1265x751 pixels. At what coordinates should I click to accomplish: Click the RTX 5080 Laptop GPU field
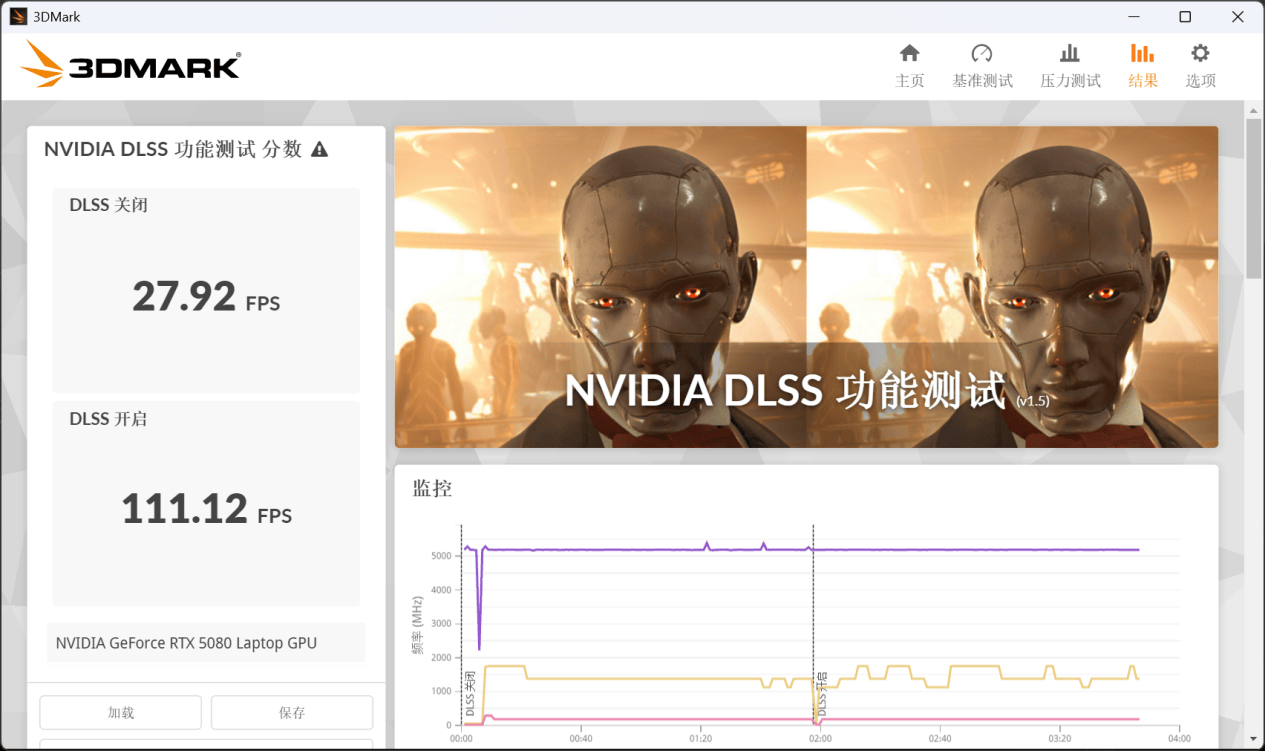pyautogui.click(x=206, y=643)
